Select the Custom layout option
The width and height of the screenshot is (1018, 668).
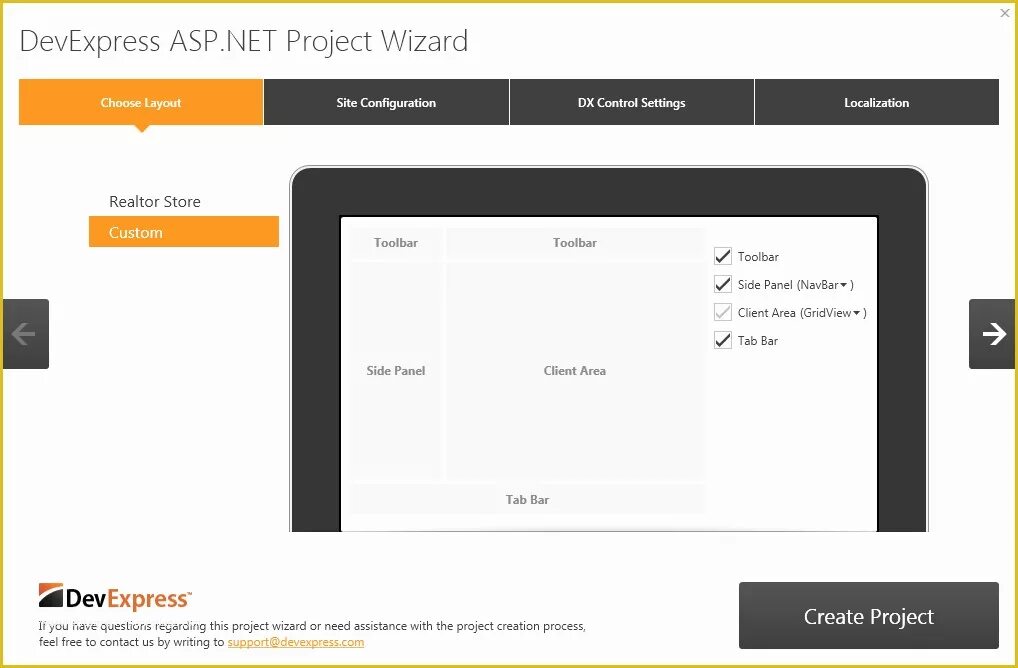[x=183, y=232]
